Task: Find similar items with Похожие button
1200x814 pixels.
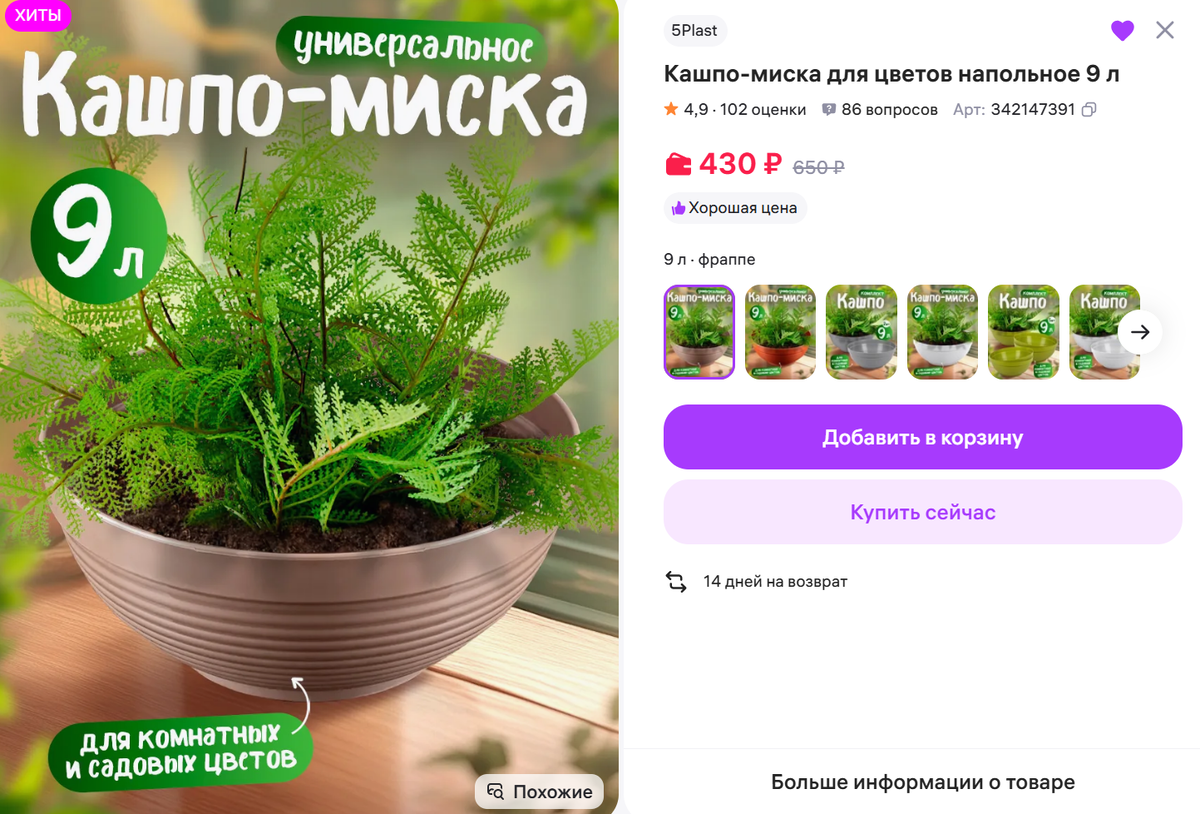Action: tap(539, 791)
